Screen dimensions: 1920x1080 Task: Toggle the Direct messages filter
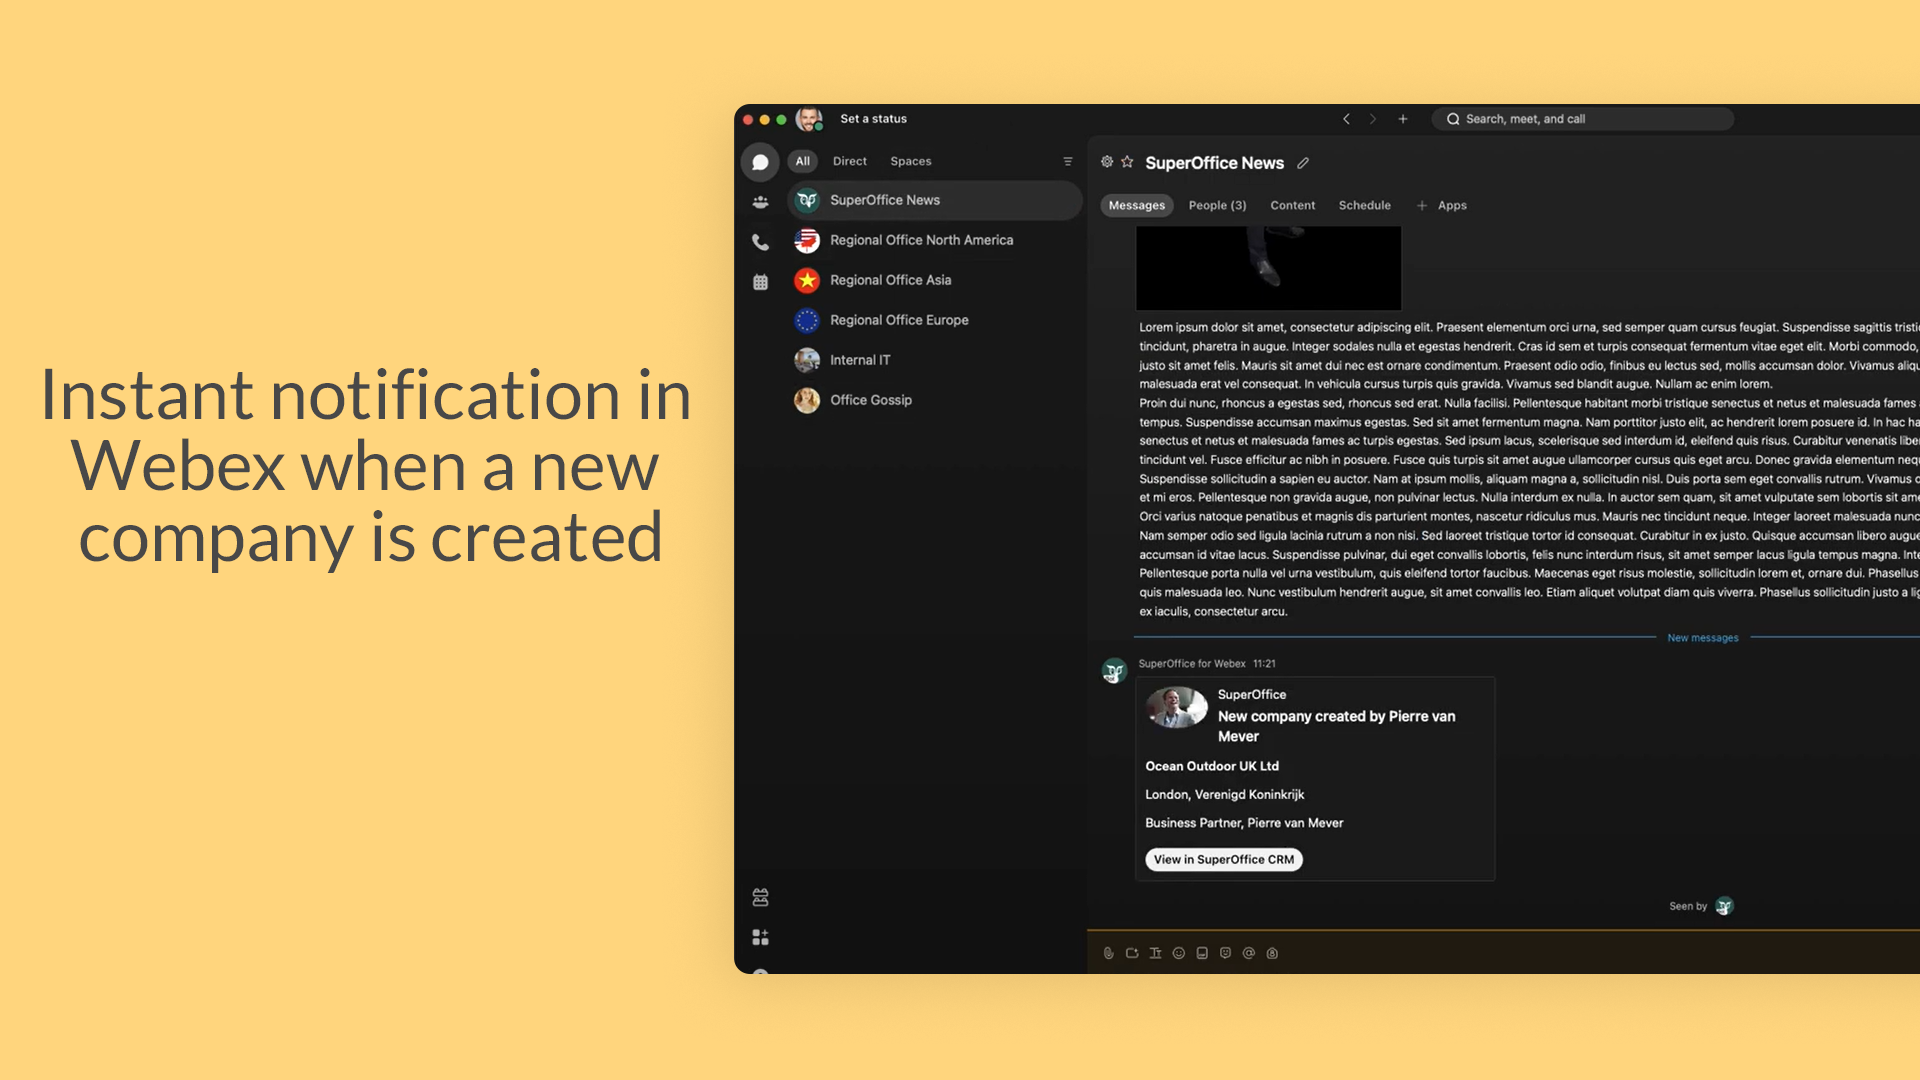[849, 161]
